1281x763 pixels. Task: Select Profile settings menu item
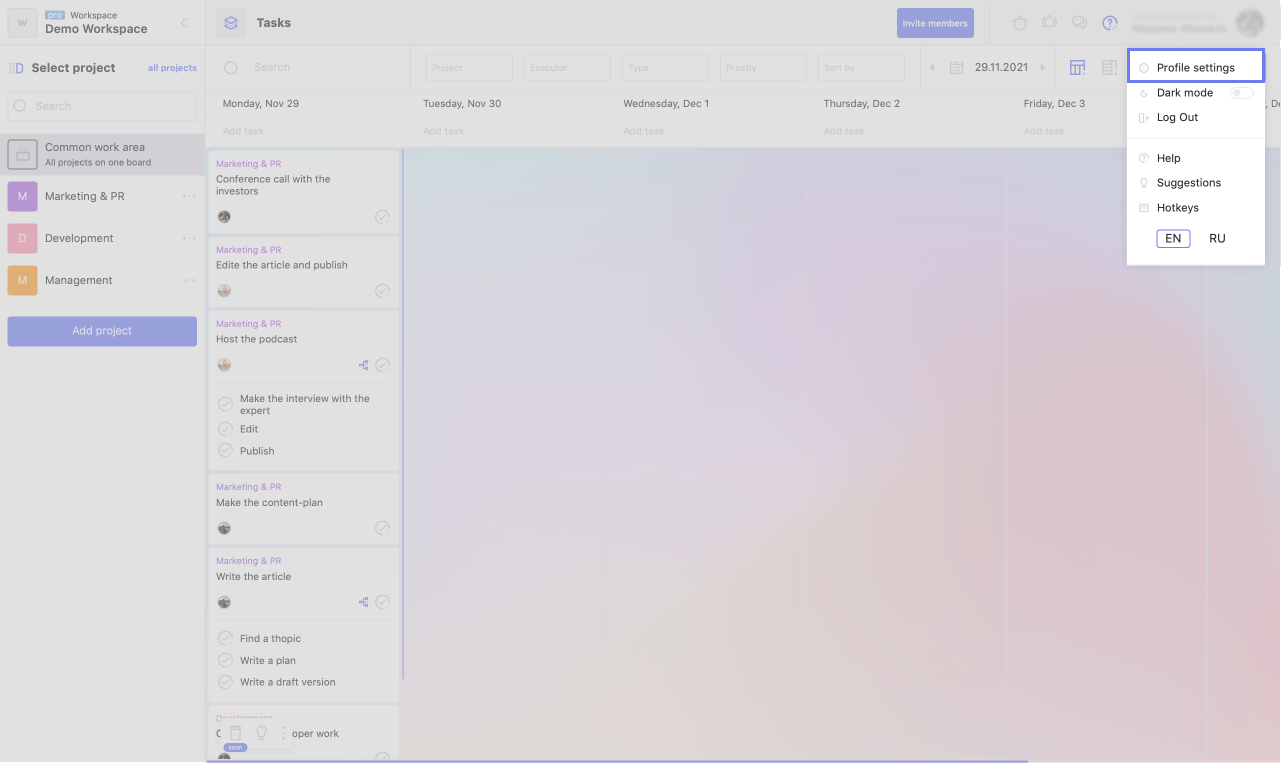pos(1195,68)
